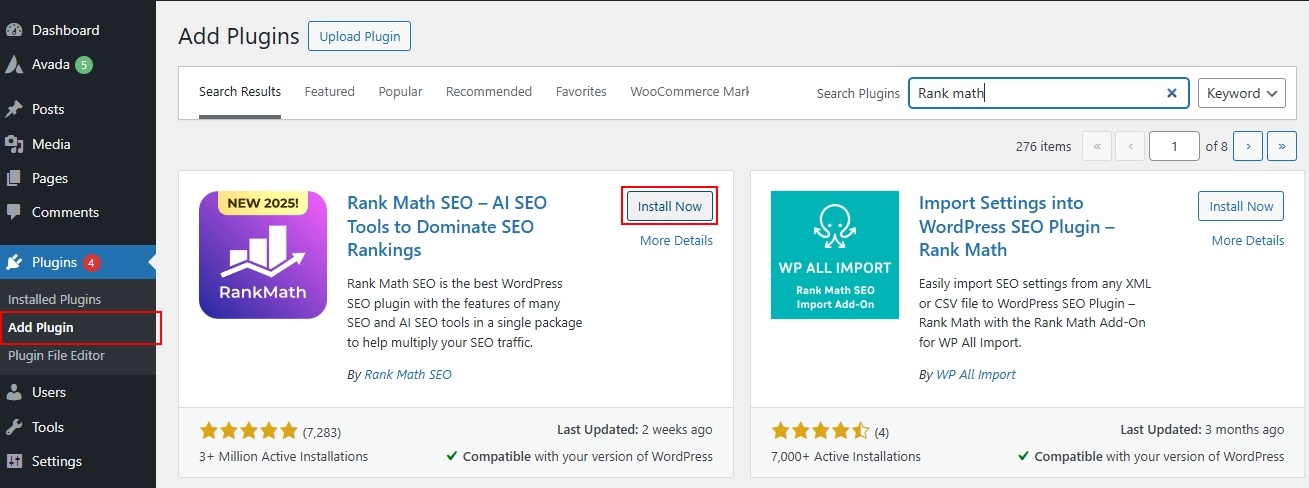
Task: Go to next page of results
Action: click(1247, 146)
